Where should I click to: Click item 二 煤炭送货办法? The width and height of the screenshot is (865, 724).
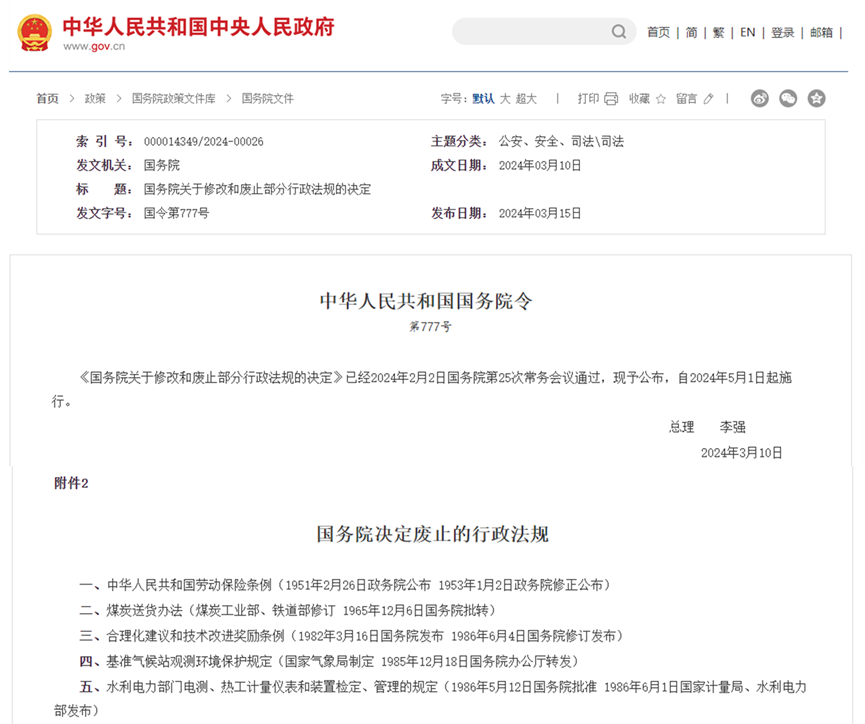289,610
